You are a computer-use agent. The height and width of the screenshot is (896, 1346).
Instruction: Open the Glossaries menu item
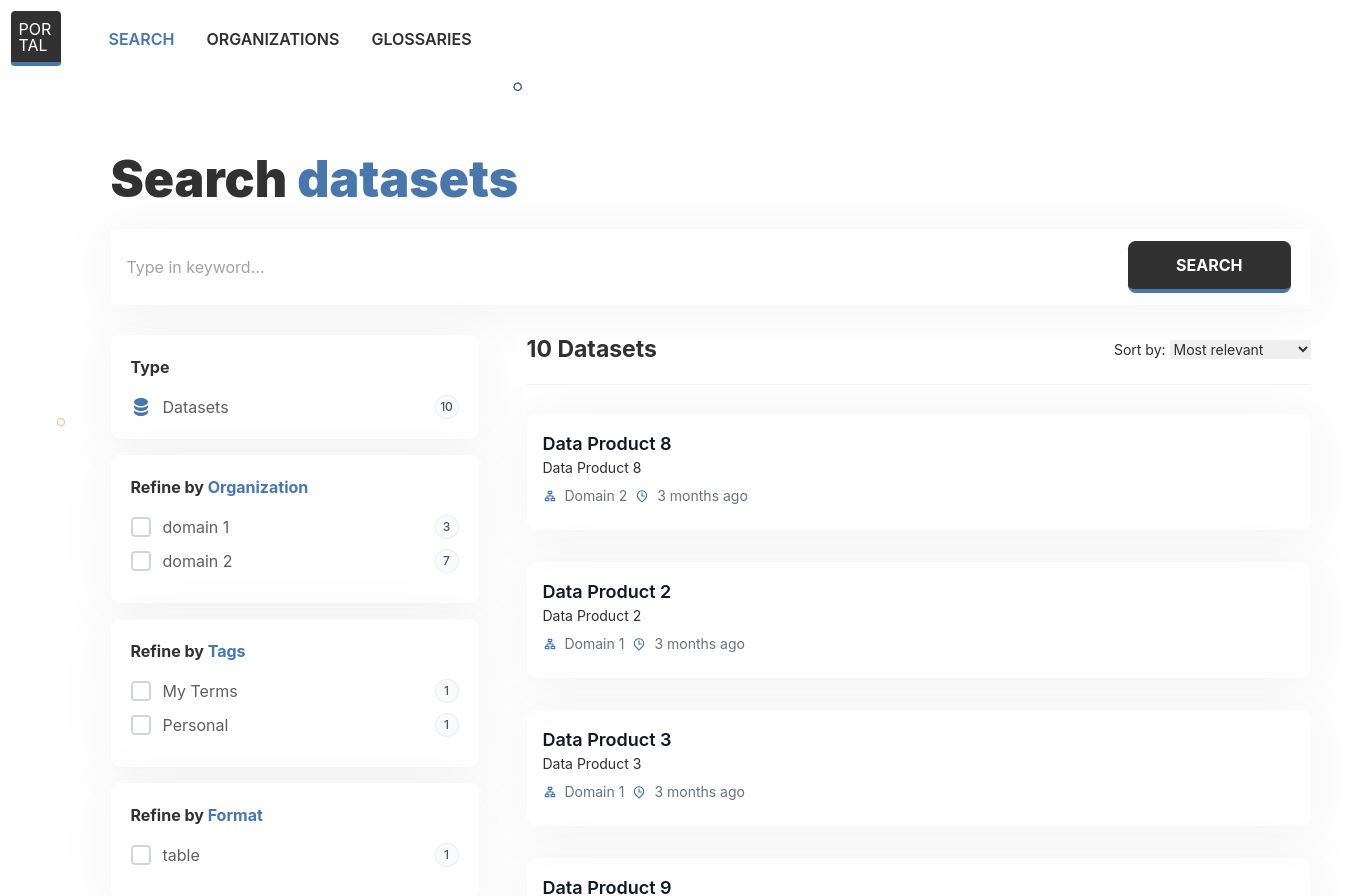[421, 39]
